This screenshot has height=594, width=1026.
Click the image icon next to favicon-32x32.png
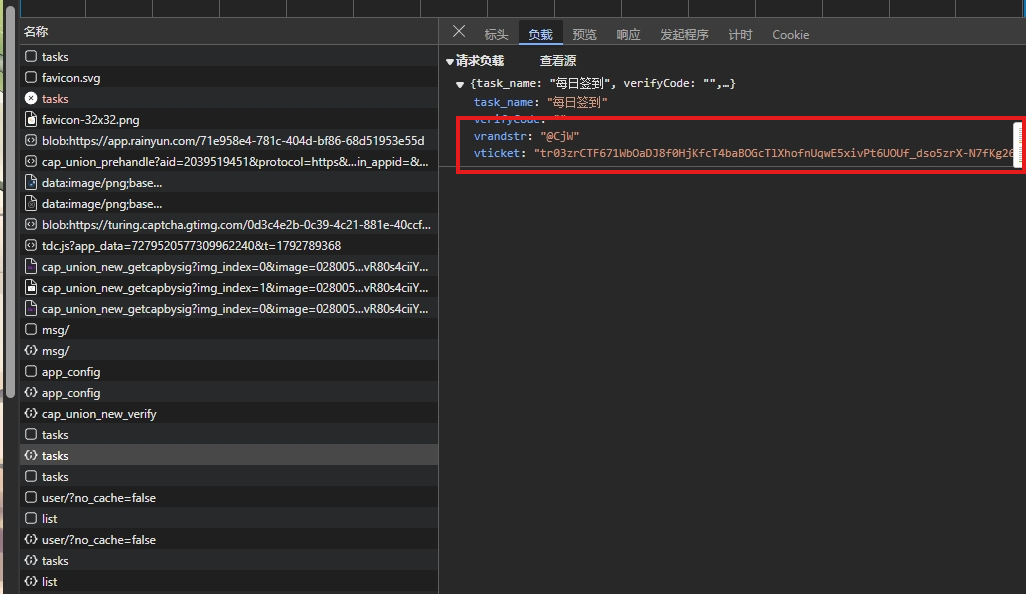[x=31, y=120]
